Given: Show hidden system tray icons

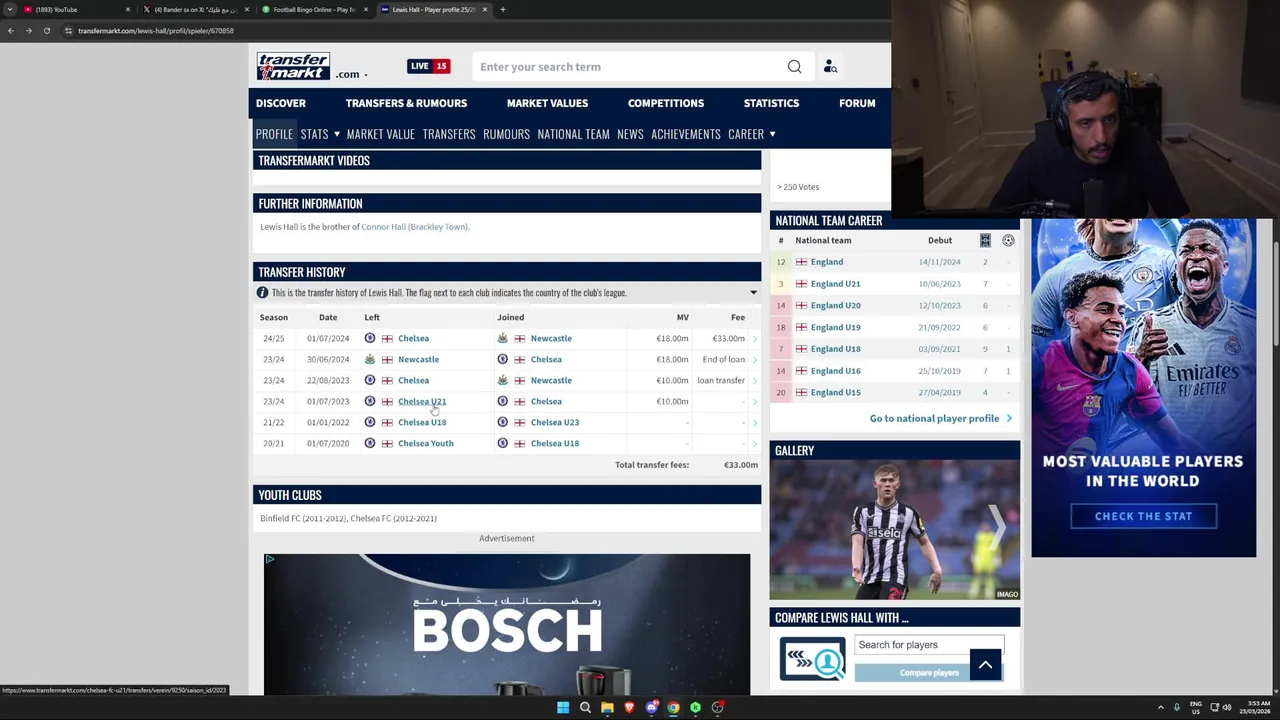Looking at the screenshot, I should point(1160,708).
